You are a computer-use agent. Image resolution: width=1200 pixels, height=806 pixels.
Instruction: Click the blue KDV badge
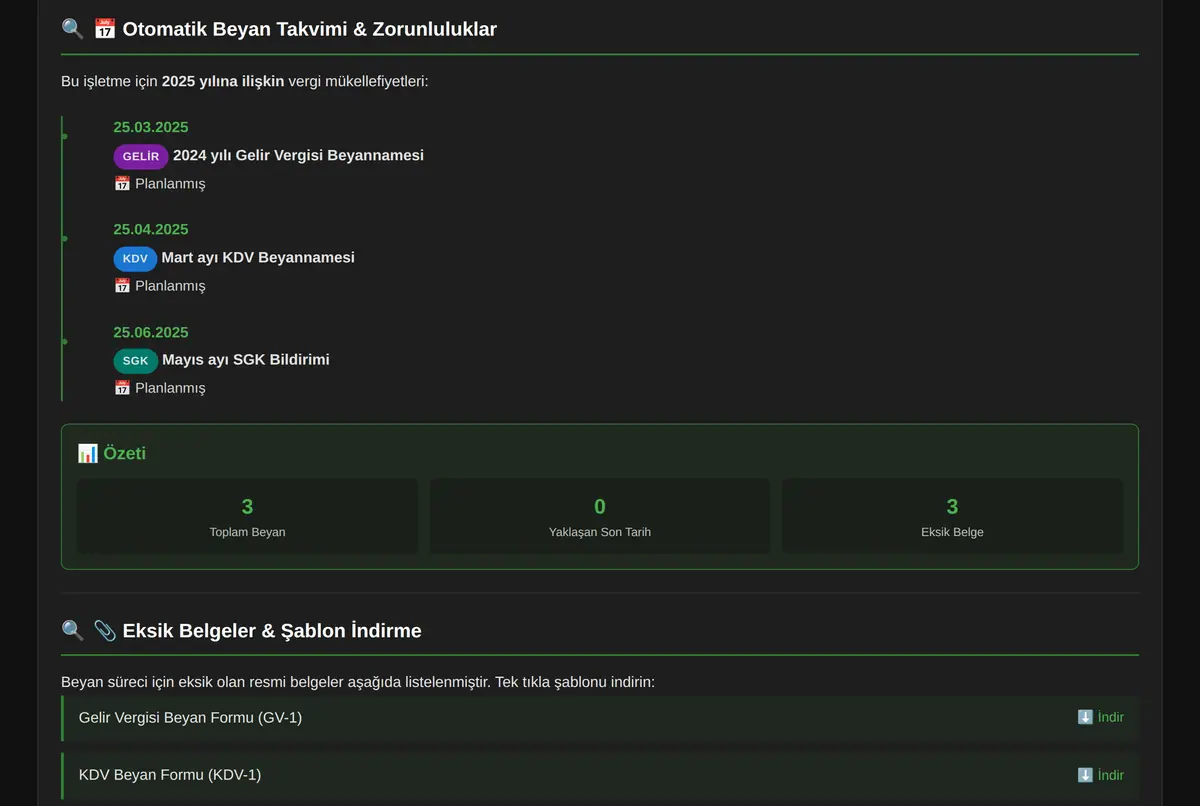tap(135, 259)
